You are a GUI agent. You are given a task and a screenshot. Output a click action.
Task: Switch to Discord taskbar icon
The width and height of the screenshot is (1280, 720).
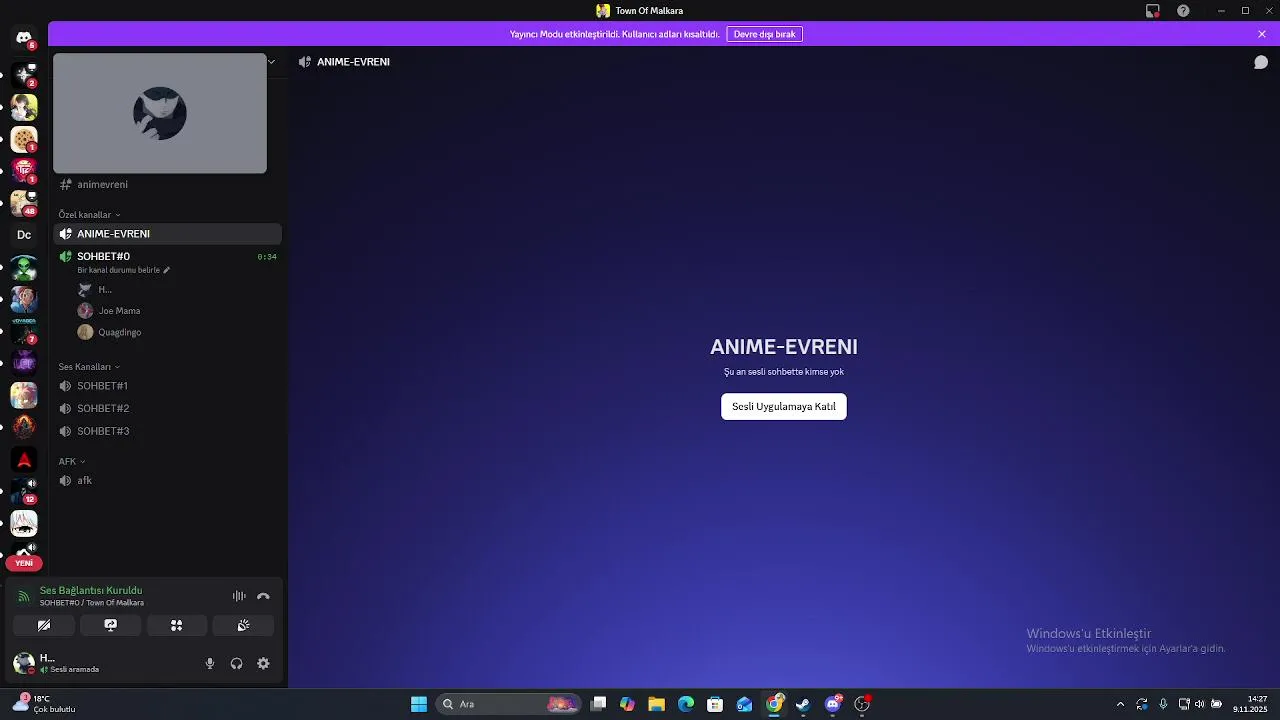click(x=833, y=704)
